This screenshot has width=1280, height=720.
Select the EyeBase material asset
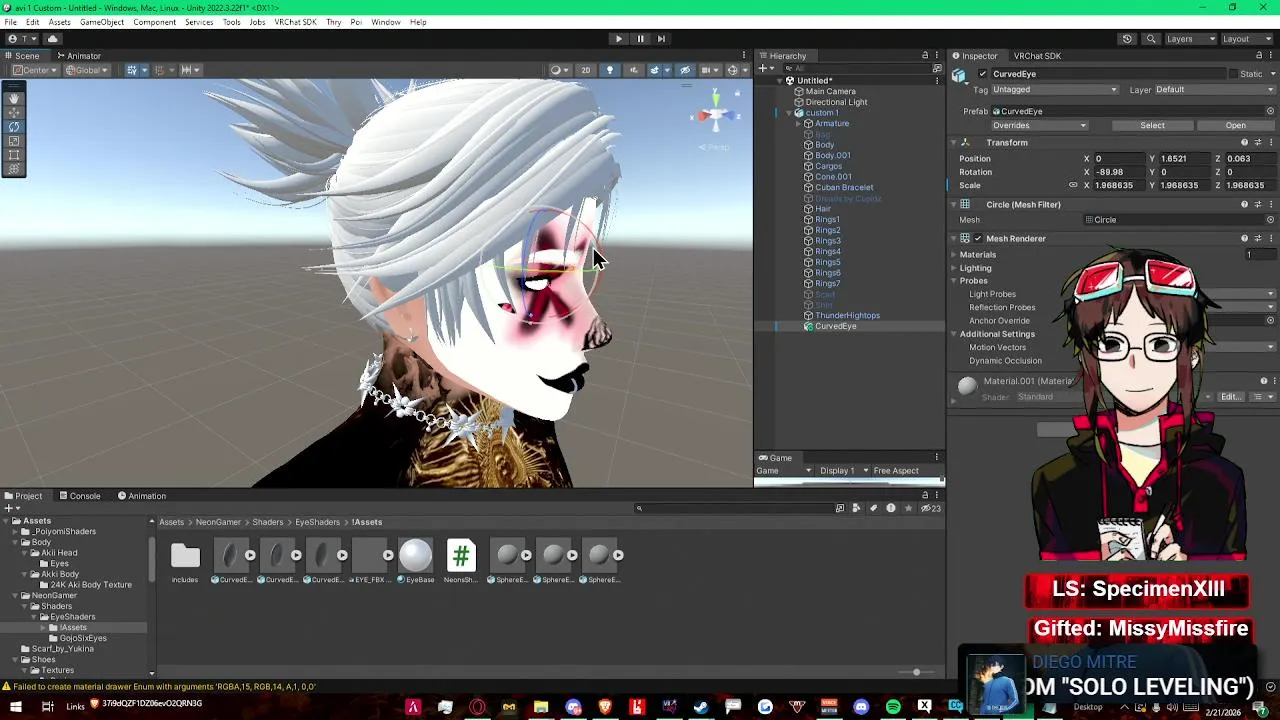(415, 562)
